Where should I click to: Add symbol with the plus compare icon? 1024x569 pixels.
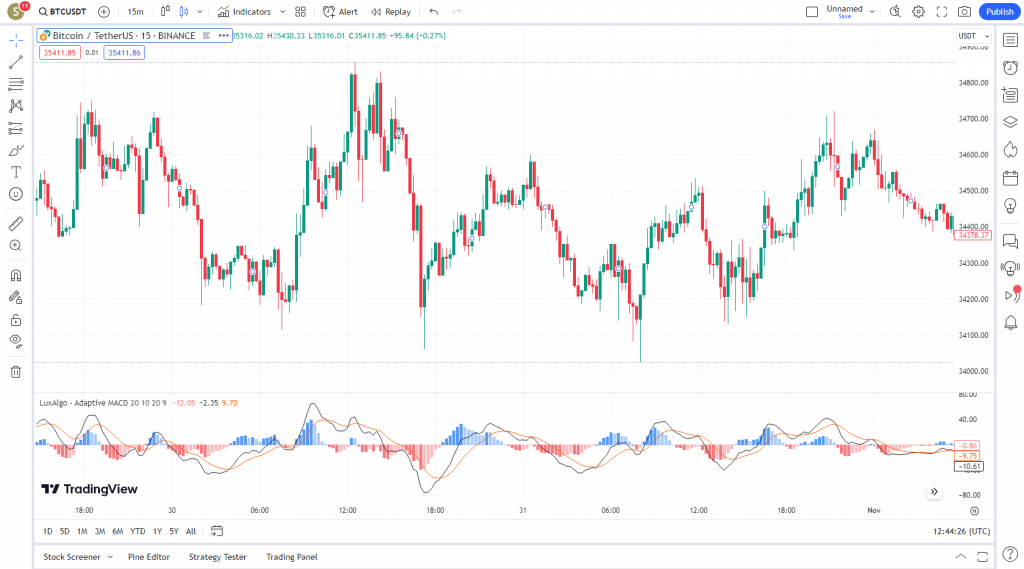[104, 12]
